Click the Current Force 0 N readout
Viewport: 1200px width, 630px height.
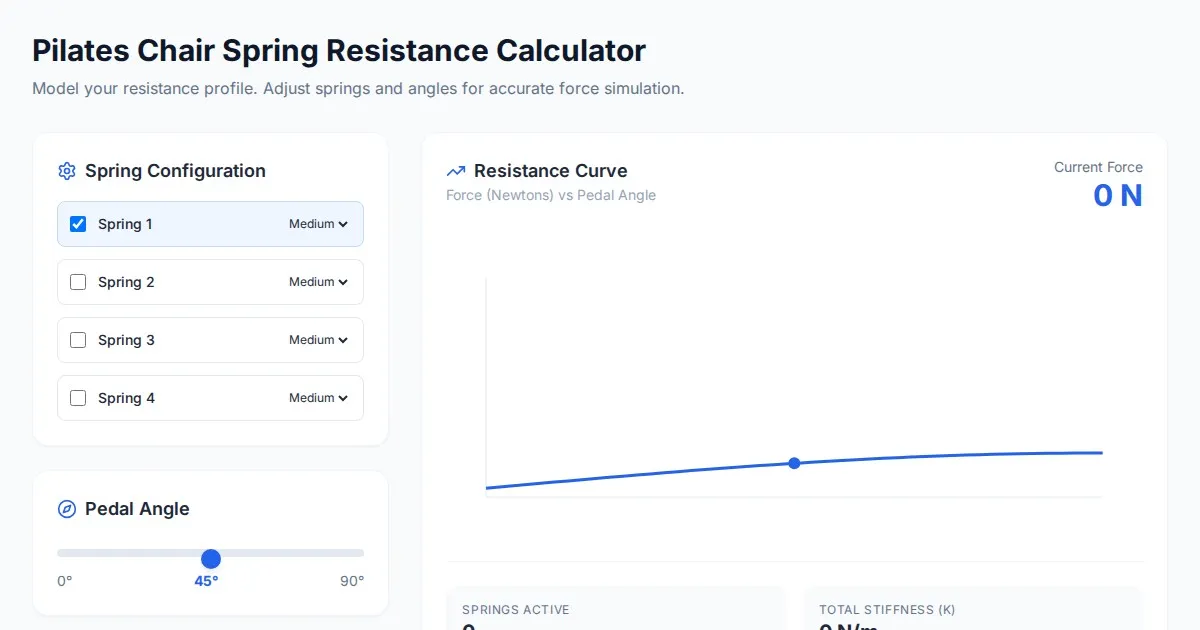pyautogui.click(x=1117, y=196)
